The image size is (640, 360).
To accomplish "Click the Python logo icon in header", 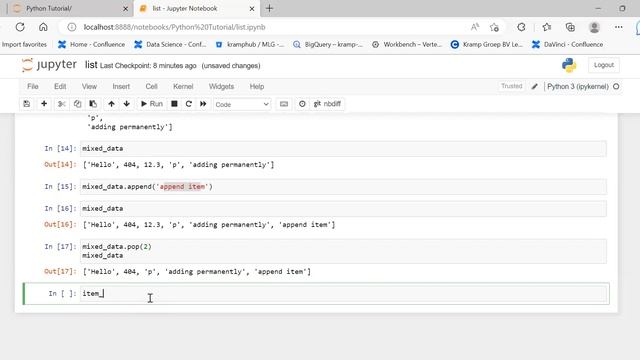I will click(x=569, y=65).
